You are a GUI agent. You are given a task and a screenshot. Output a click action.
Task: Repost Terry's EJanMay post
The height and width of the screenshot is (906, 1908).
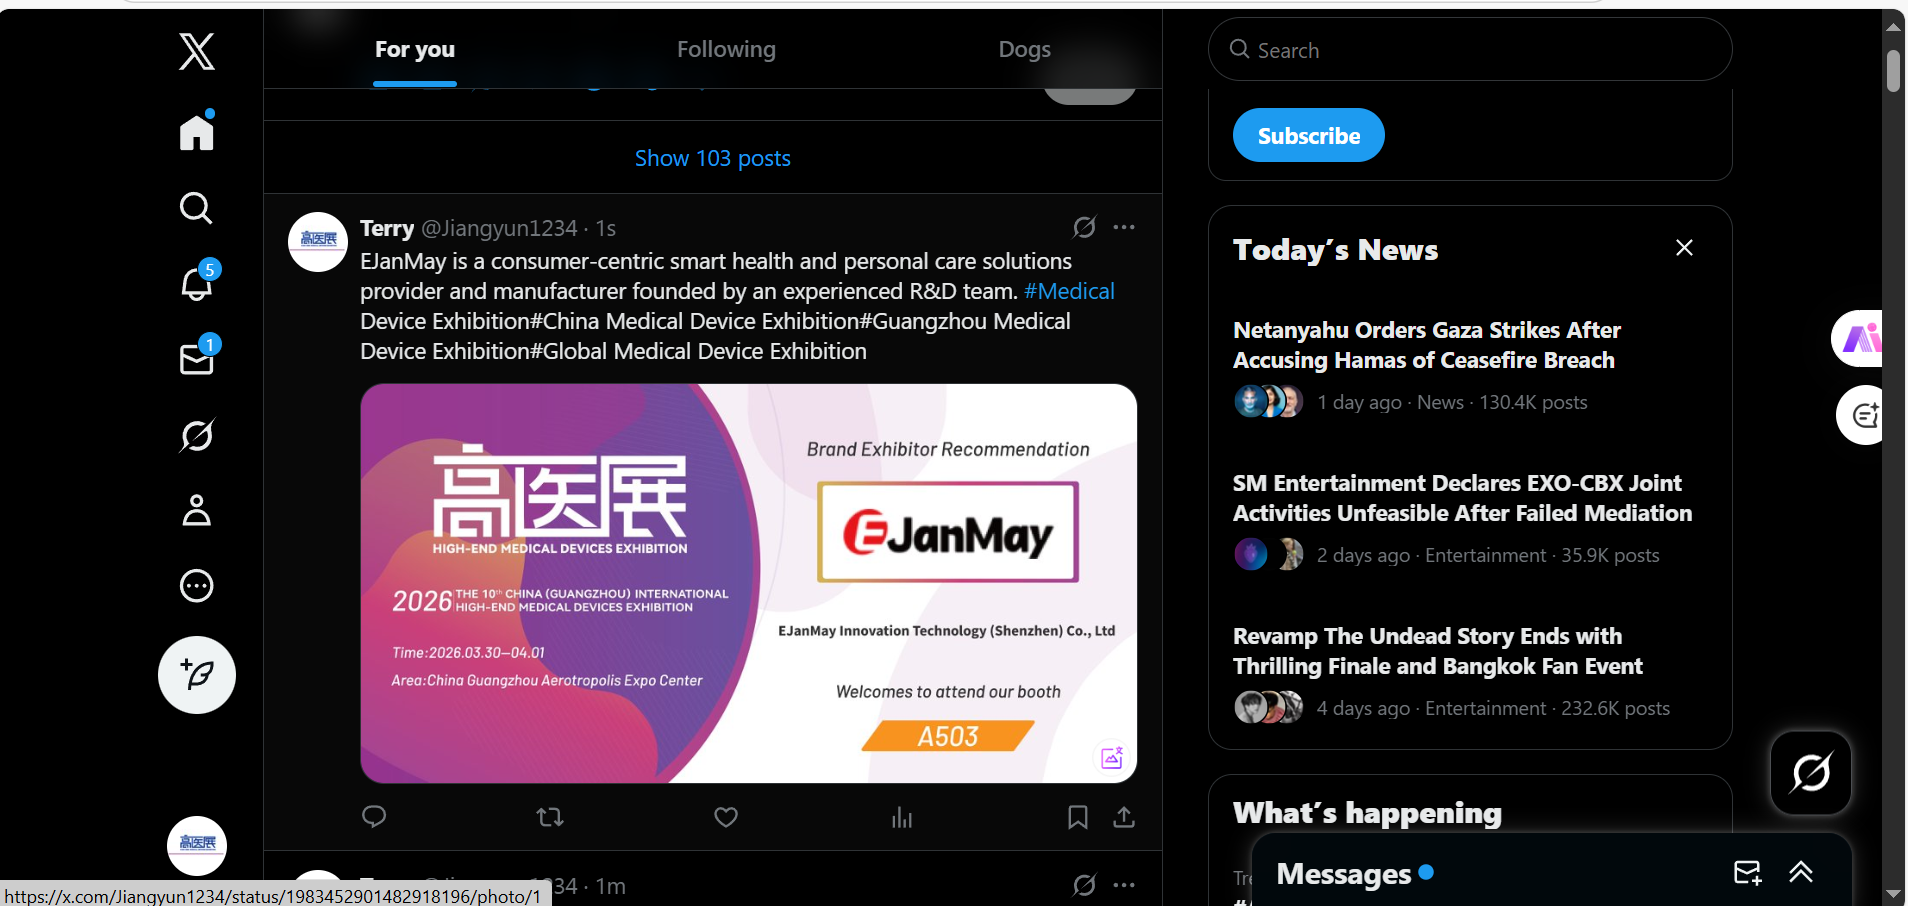[x=550, y=817]
